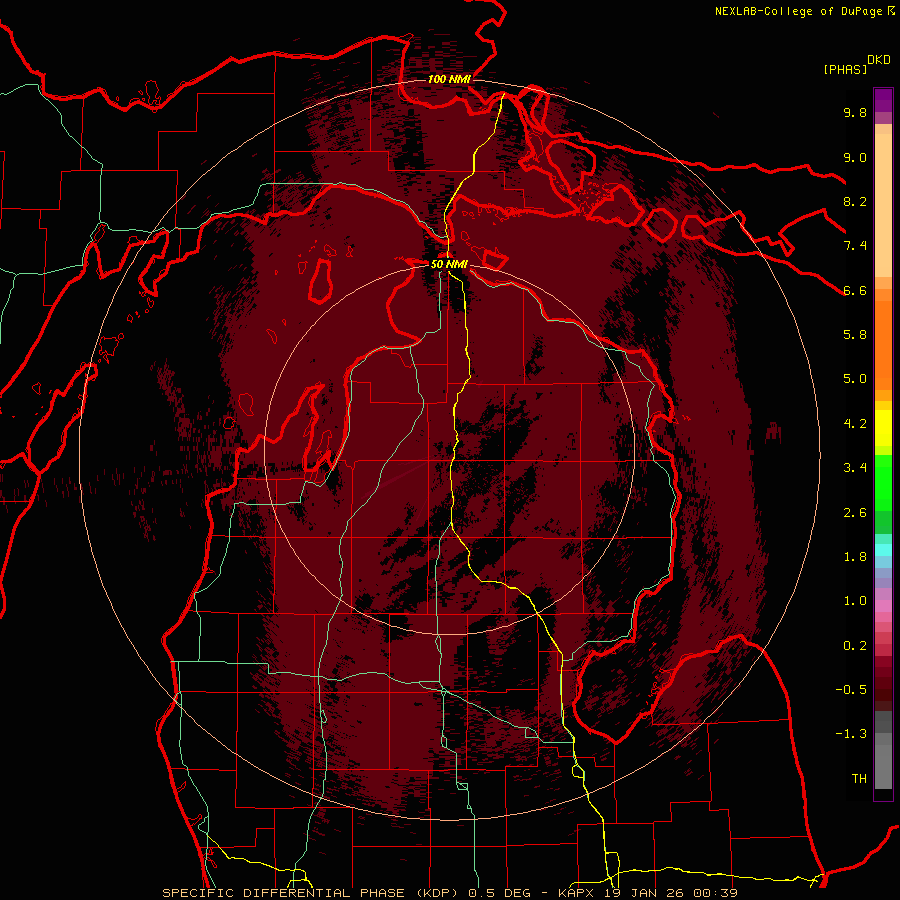Pick the cyan band on the color scale
Viewport: 900px width, 900px height.
883,550
